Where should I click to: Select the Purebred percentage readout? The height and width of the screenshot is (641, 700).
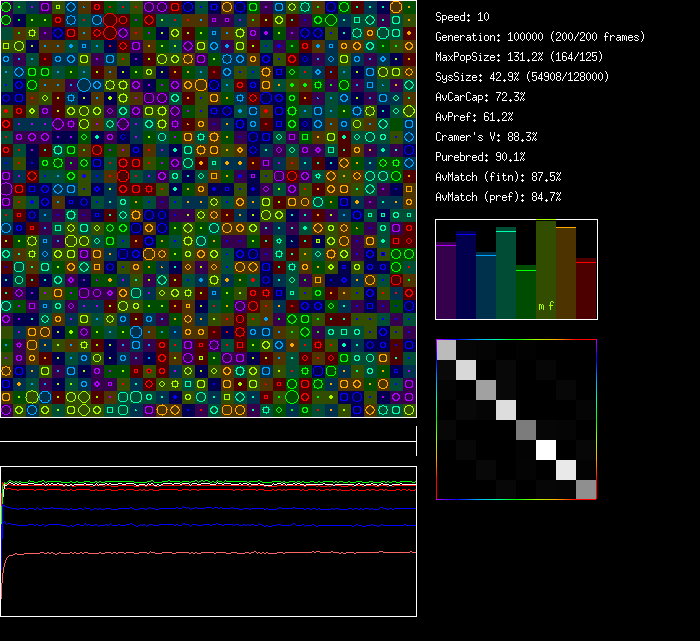479,157
